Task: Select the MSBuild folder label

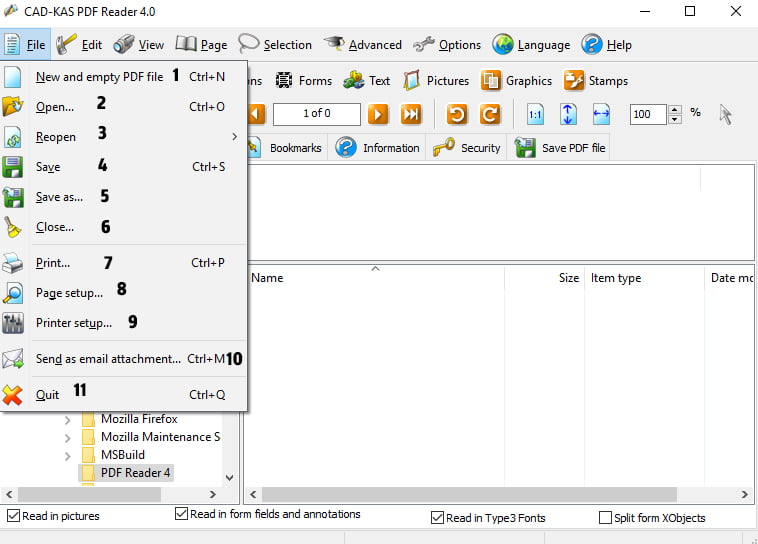Action: coord(123,455)
